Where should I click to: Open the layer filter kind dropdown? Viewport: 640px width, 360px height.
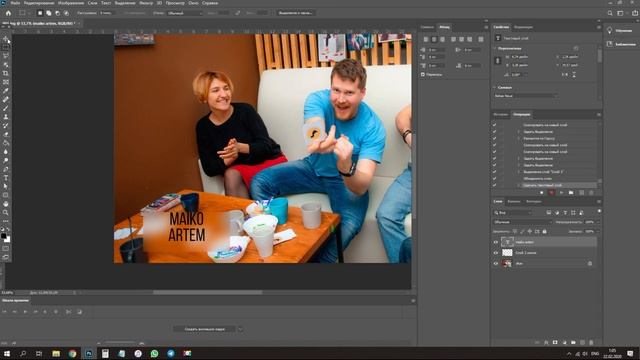[513, 213]
